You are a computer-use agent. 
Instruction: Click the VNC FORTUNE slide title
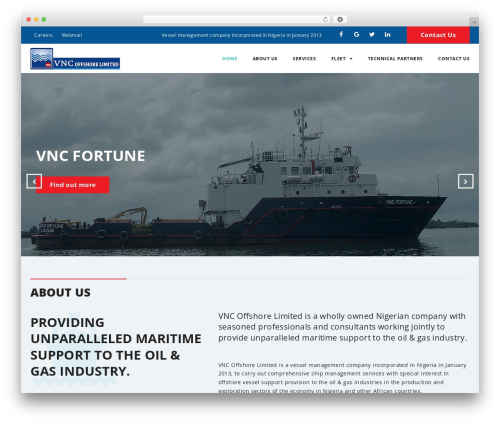[x=91, y=156]
